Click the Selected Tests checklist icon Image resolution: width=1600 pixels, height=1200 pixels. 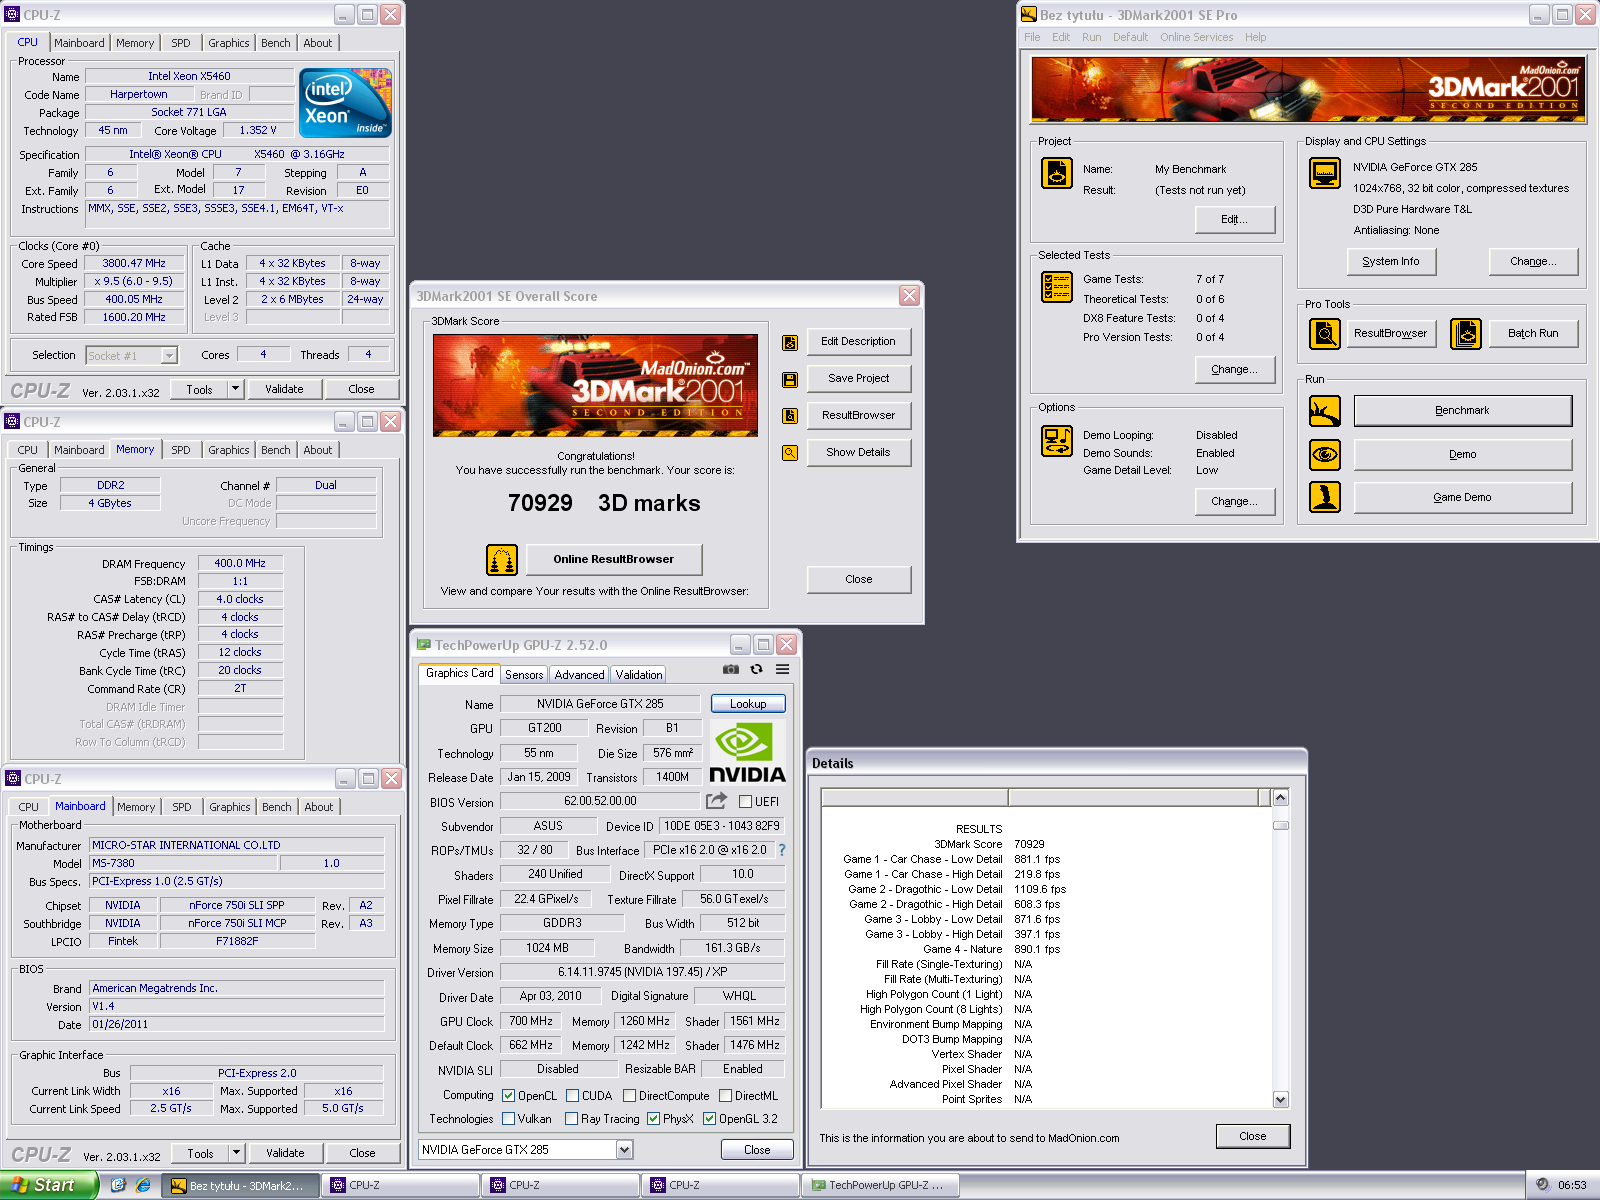1057,287
